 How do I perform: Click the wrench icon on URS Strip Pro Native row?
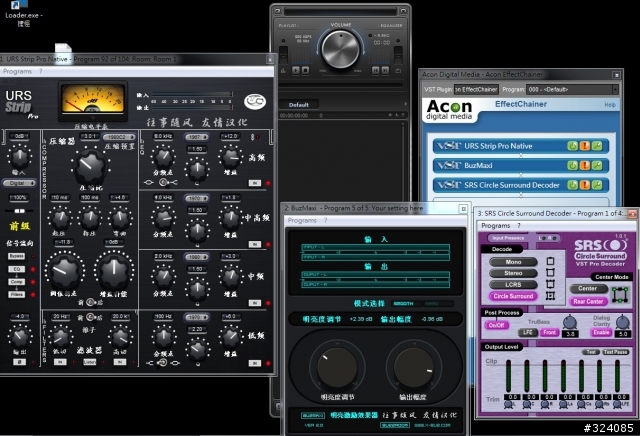597,146
